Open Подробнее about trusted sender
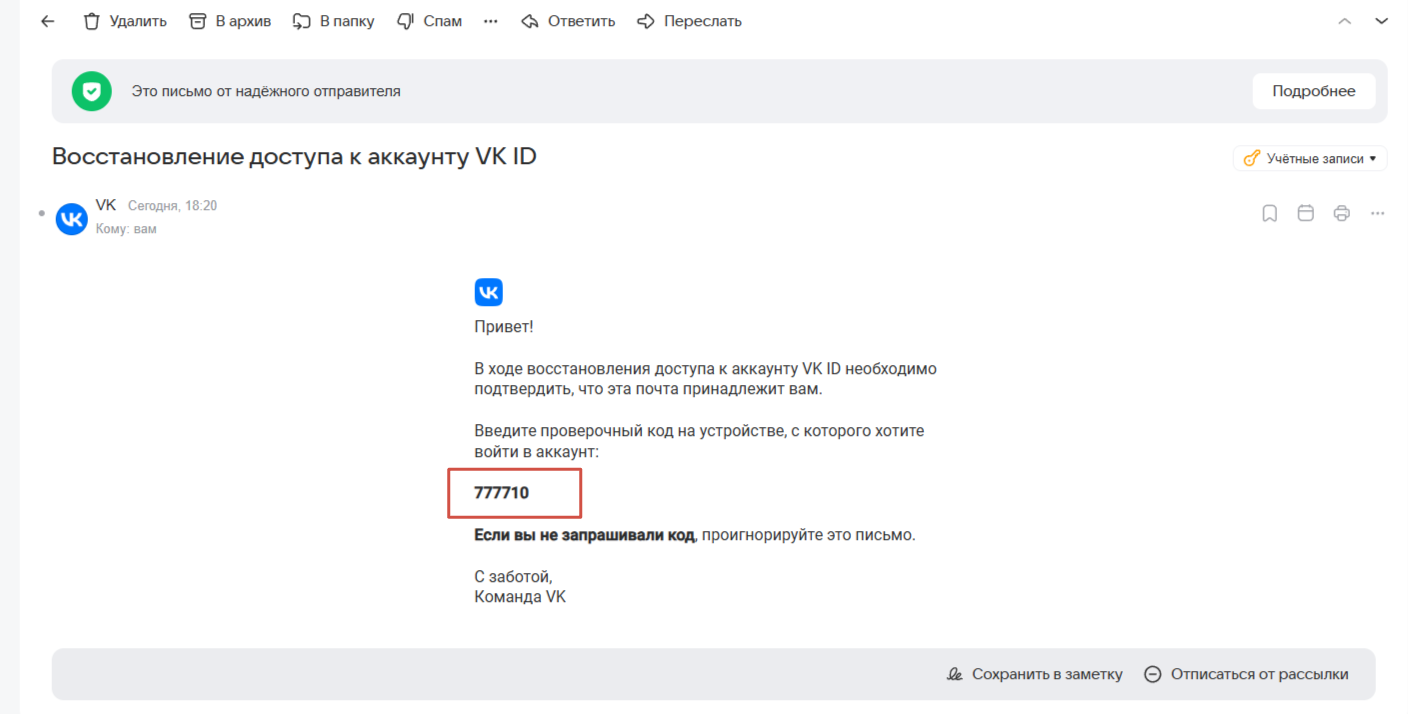1408x714 pixels. pos(1314,91)
